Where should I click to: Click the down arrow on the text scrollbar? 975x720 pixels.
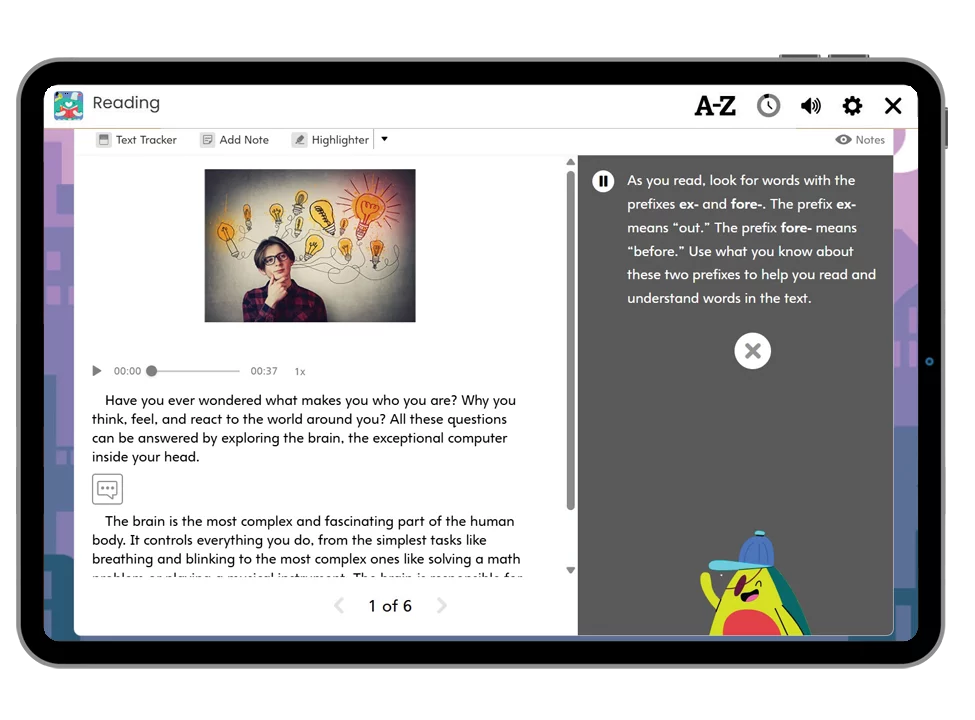pos(570,570)
